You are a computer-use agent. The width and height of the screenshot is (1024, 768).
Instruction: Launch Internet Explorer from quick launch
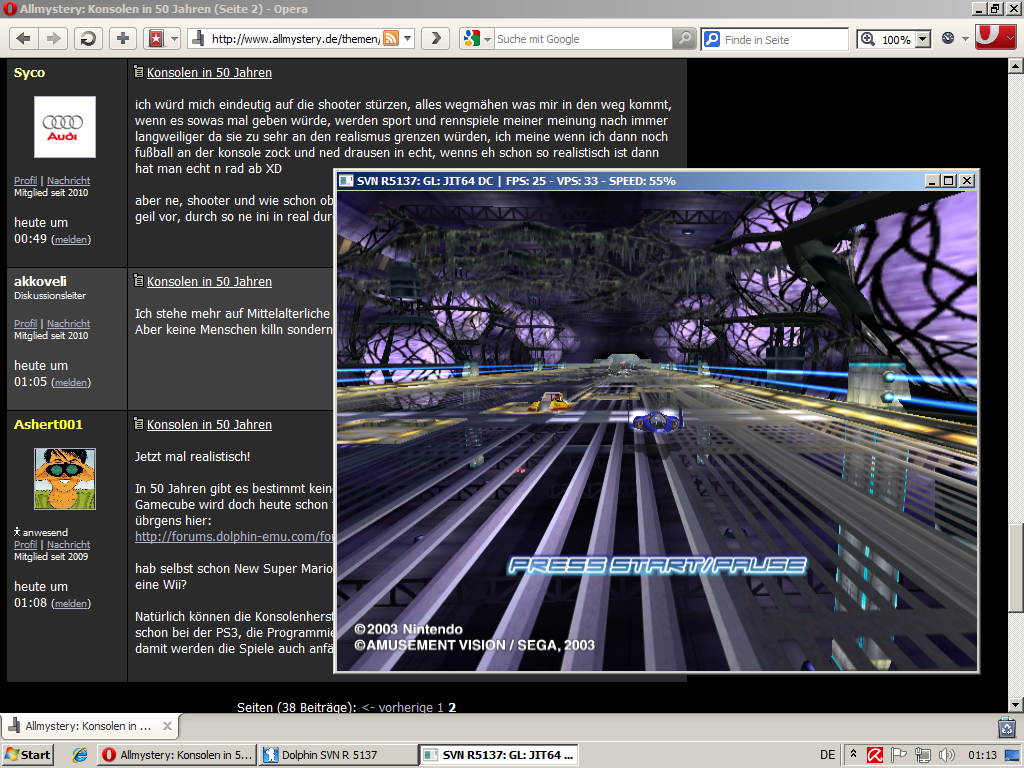(80, 755)
